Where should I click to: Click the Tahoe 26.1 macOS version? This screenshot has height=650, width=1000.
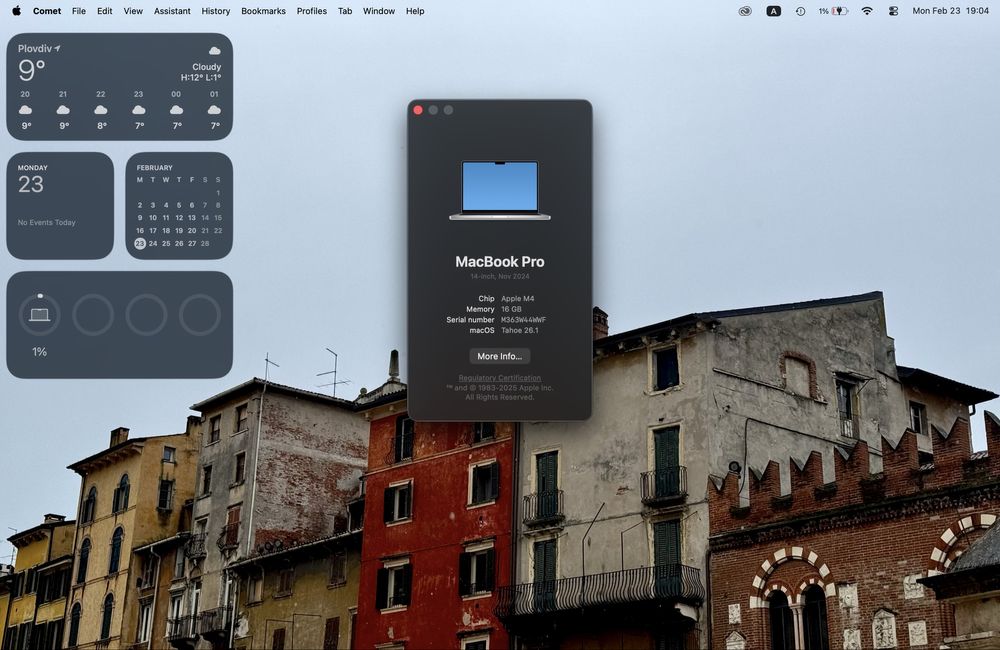tap(519, 330)
